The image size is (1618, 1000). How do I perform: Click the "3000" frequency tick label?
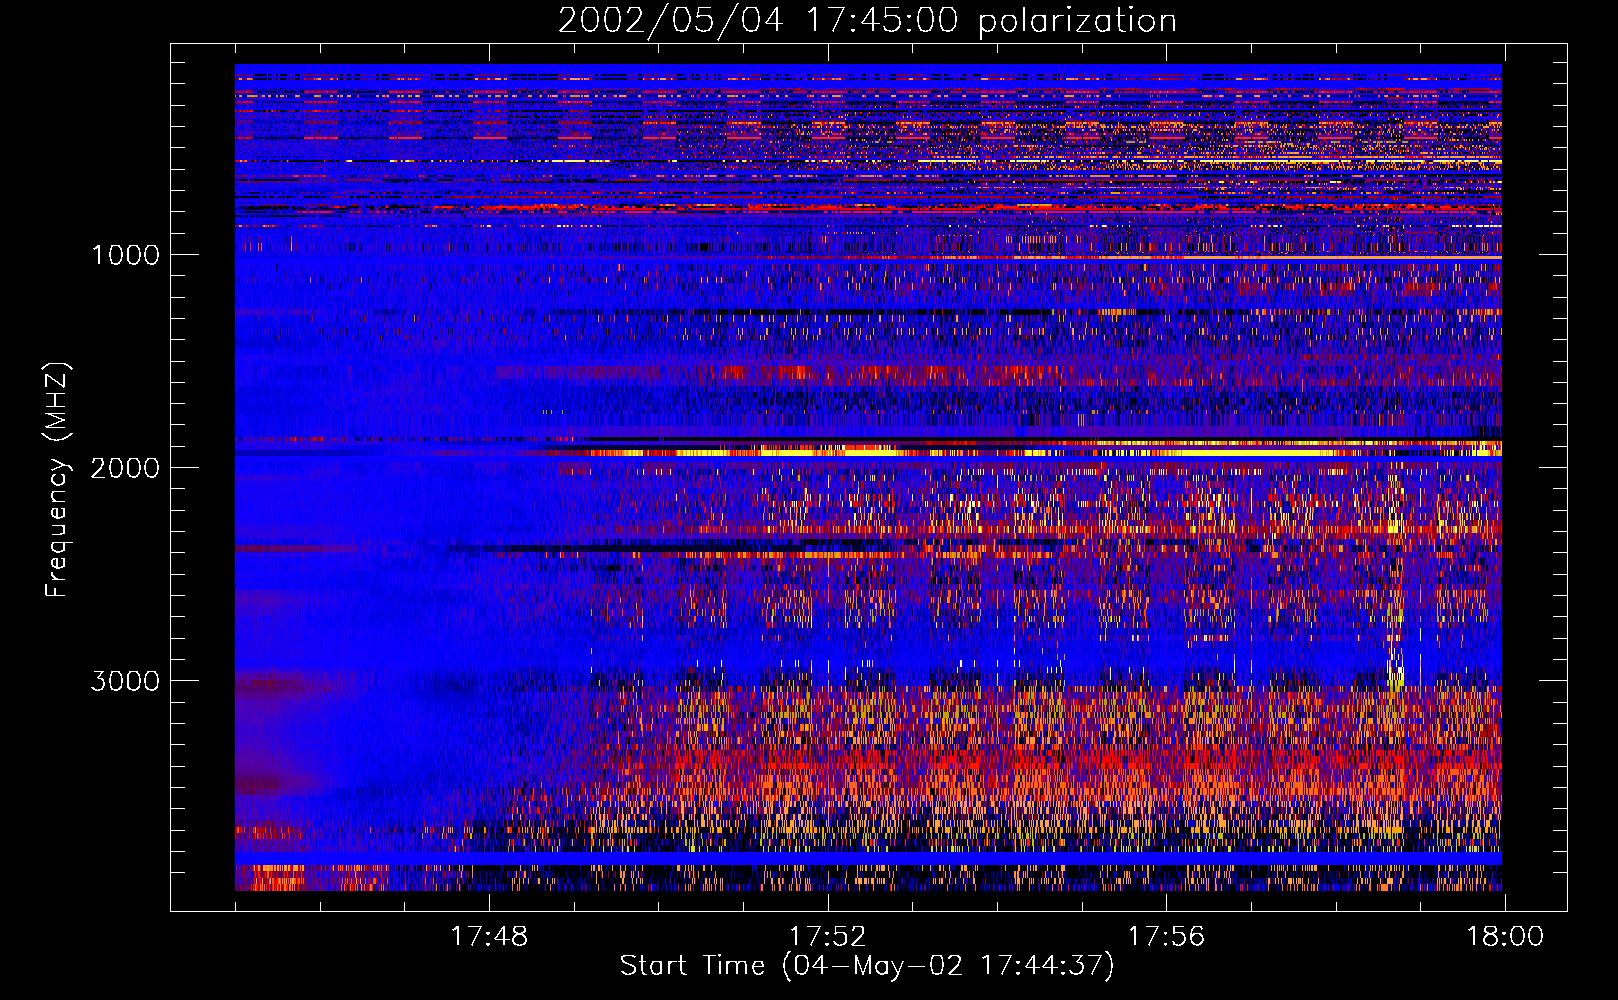pos(125,681)
